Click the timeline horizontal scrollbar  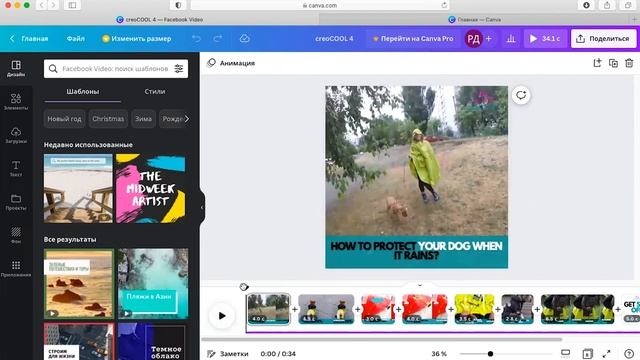click(382, 339)
